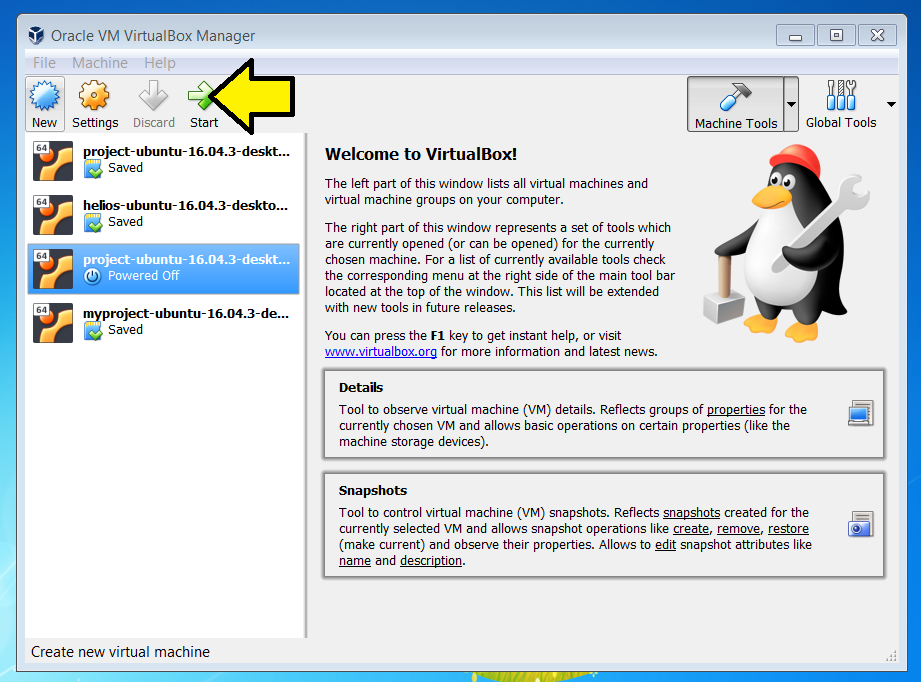Image resolution: width=921 pixels, height=682 pixels.
Task: Click the 'create' snapshot link
Action: click(x=691, y=529)
